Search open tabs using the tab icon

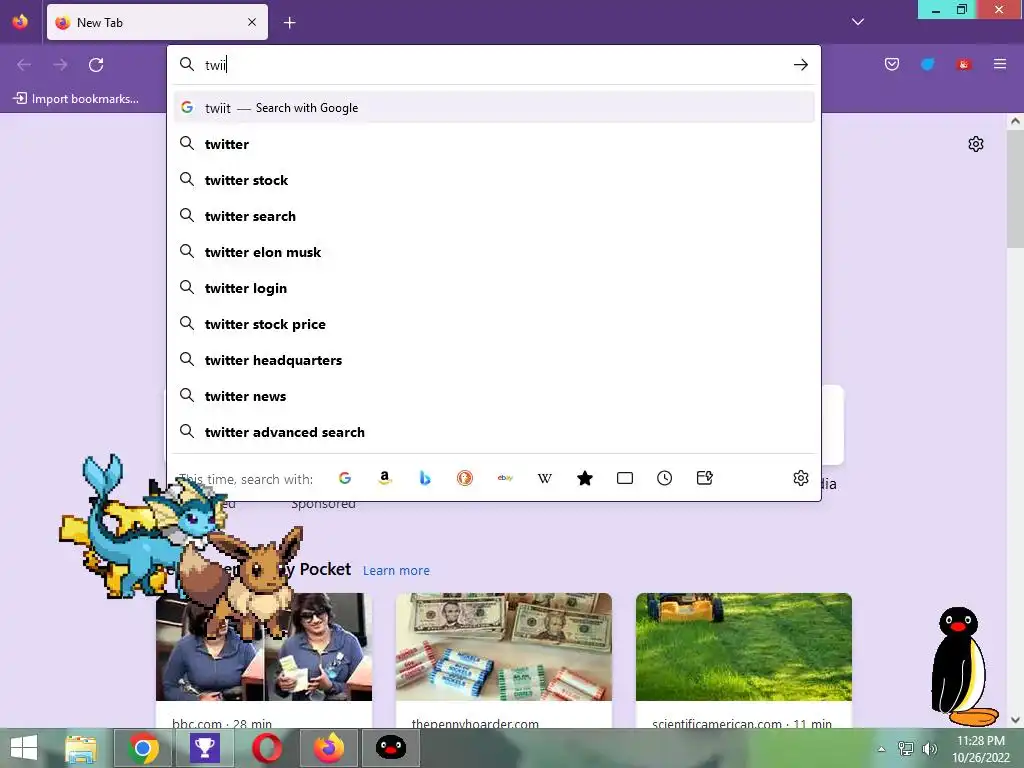click(x=624, y=478)
